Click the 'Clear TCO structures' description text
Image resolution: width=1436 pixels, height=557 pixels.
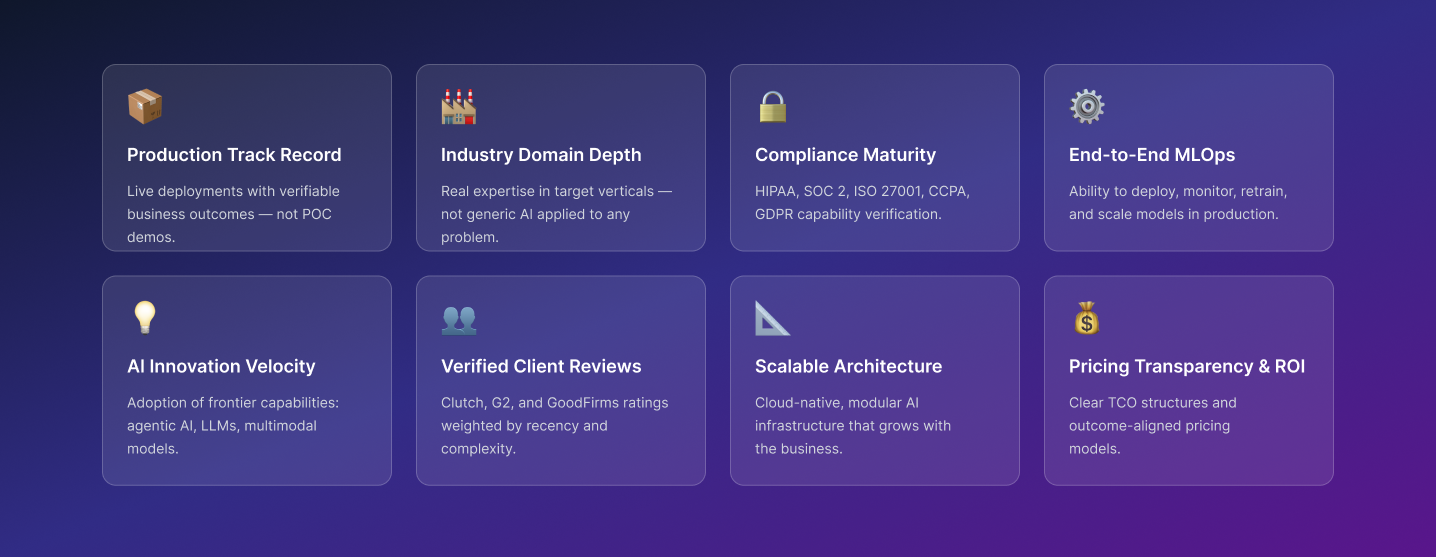click(x=1152, y=425)
